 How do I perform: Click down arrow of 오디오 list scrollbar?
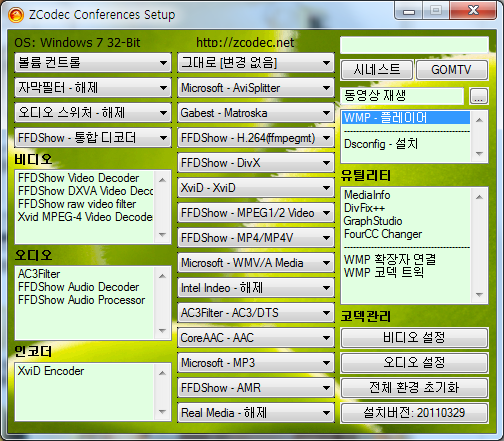point(162,331)
